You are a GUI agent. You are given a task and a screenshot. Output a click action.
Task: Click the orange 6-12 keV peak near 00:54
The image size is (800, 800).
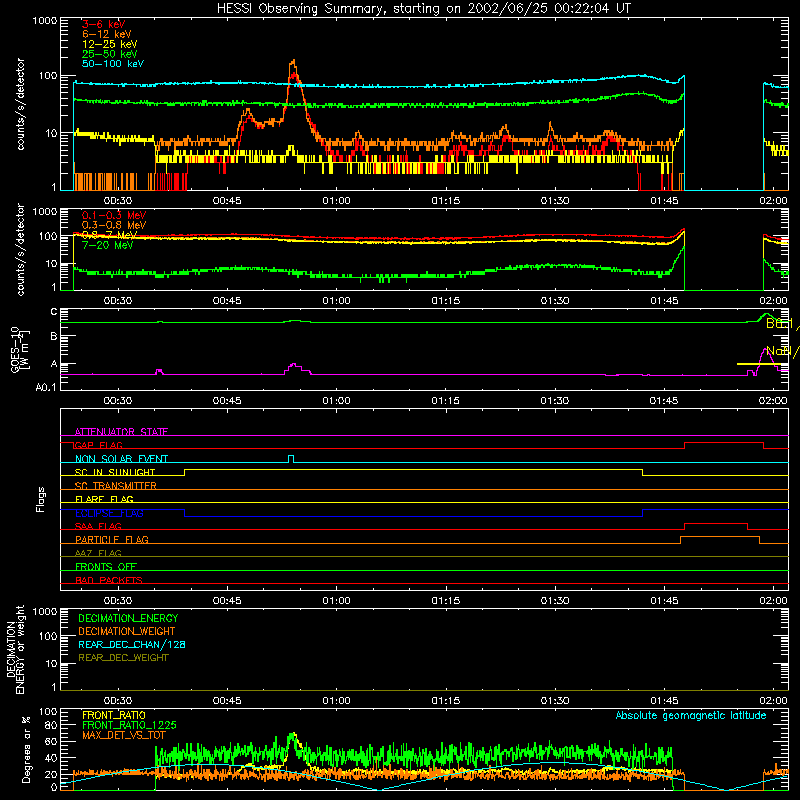[x=293, y=62]
